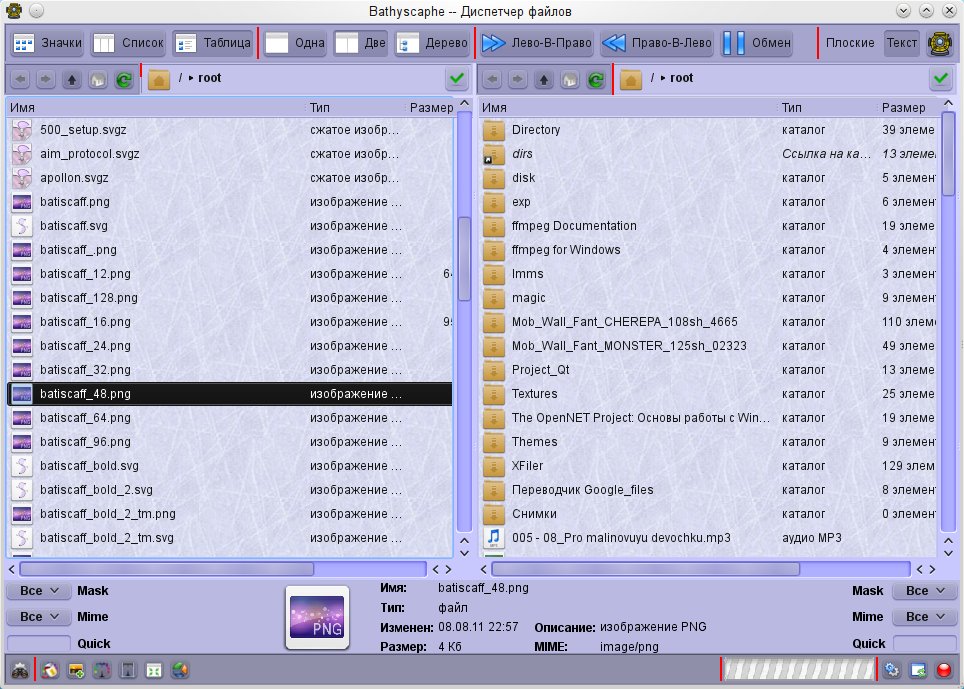Image resolution: width=964 pixels, height=689 pixels.
Task: Click the window-with-green-arrow icon at bottom right
Action: pos(918,670)
